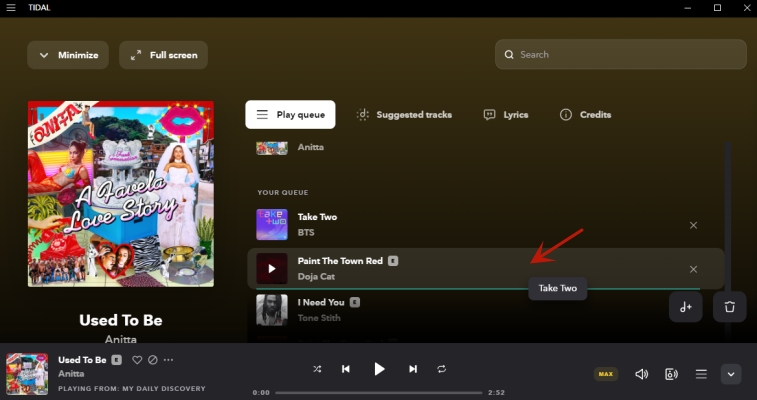The width and height of the screenshot is (757, 400).
Task: Click the queue list scrollbar
Action: click(728, 241)
